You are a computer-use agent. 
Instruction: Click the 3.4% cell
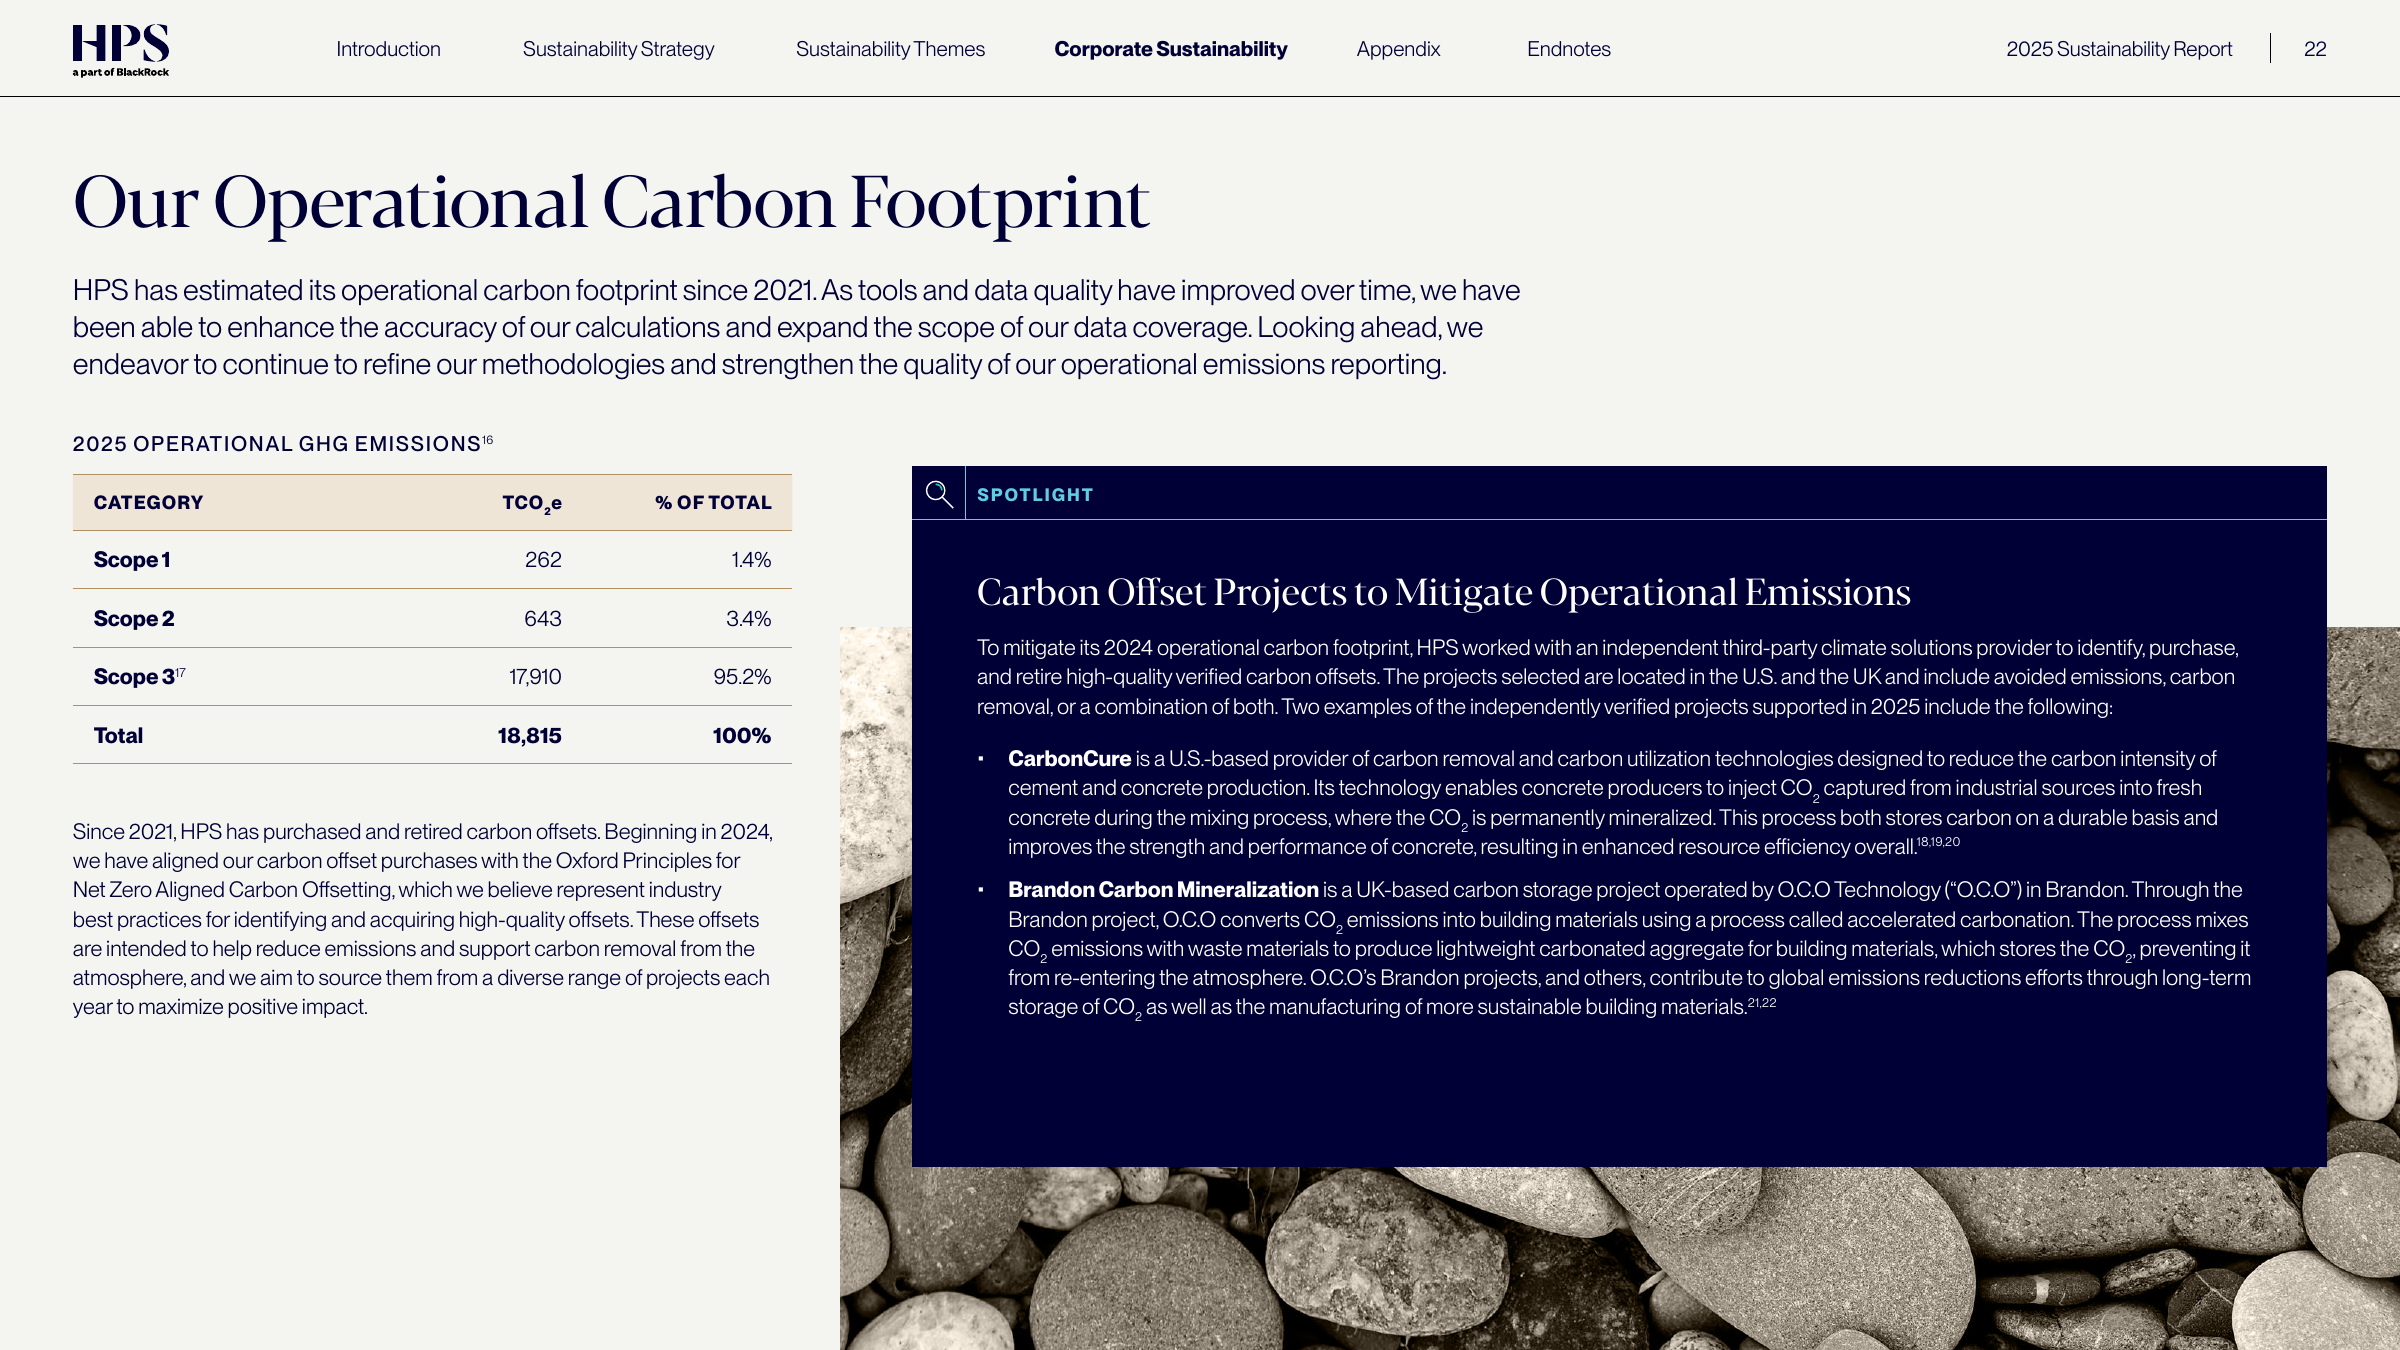(x=749, y=619)
